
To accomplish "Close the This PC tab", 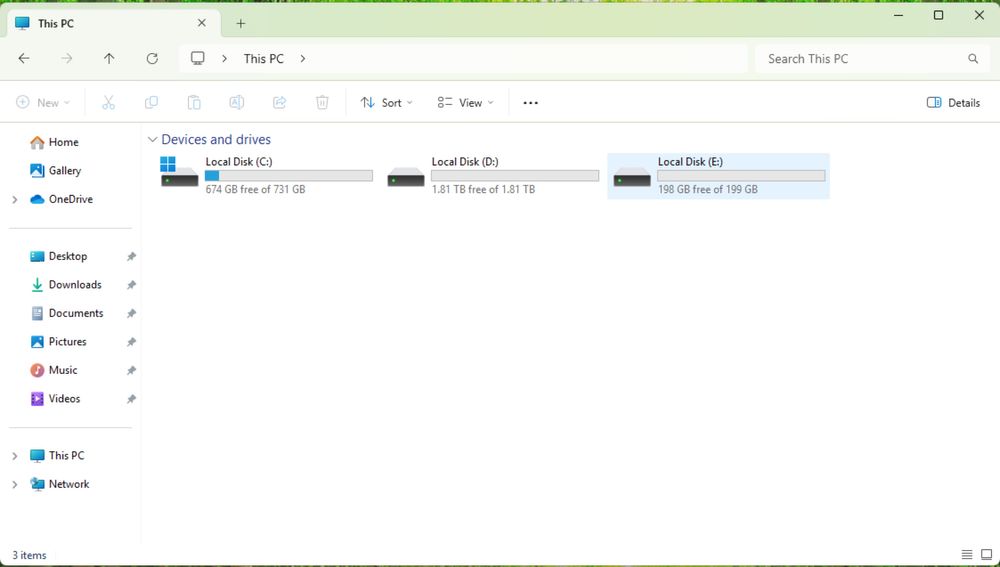I will (x=202, y=23).
